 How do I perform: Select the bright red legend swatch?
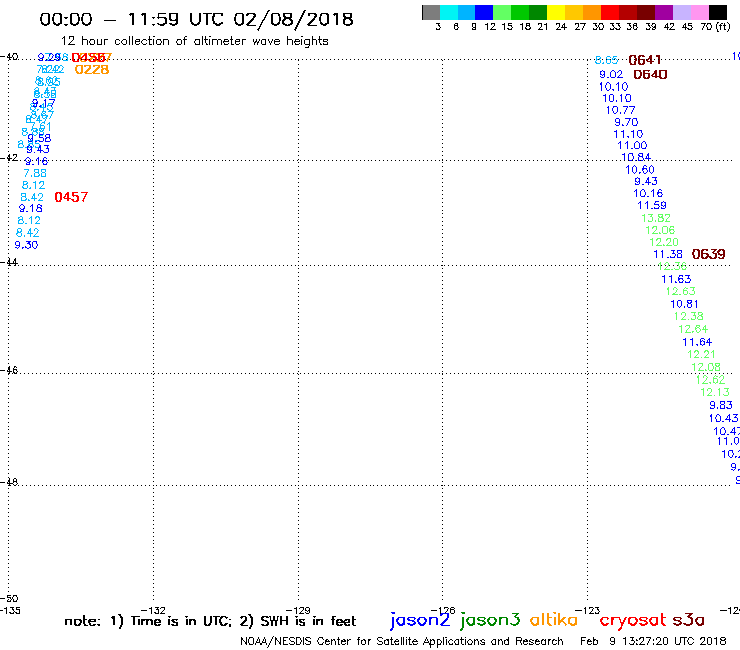610,12
